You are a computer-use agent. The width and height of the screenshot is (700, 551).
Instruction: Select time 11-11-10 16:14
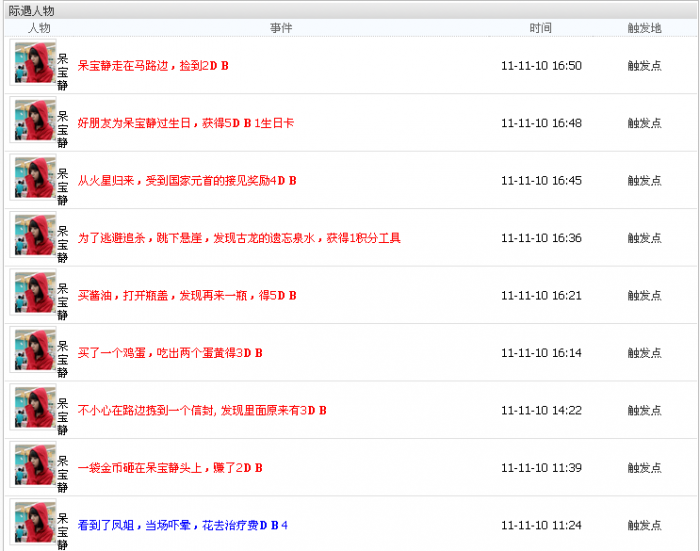(541, 353)
